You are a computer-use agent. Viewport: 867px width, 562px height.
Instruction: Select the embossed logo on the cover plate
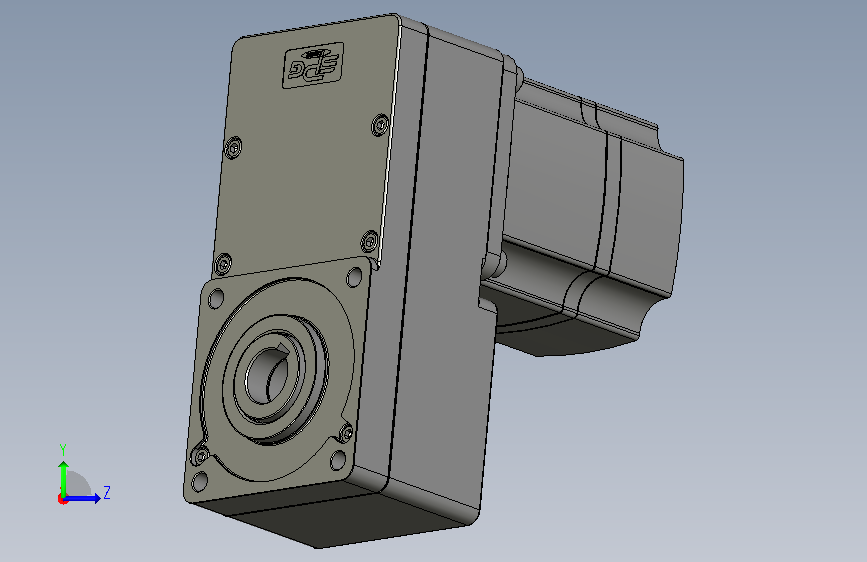313,65
